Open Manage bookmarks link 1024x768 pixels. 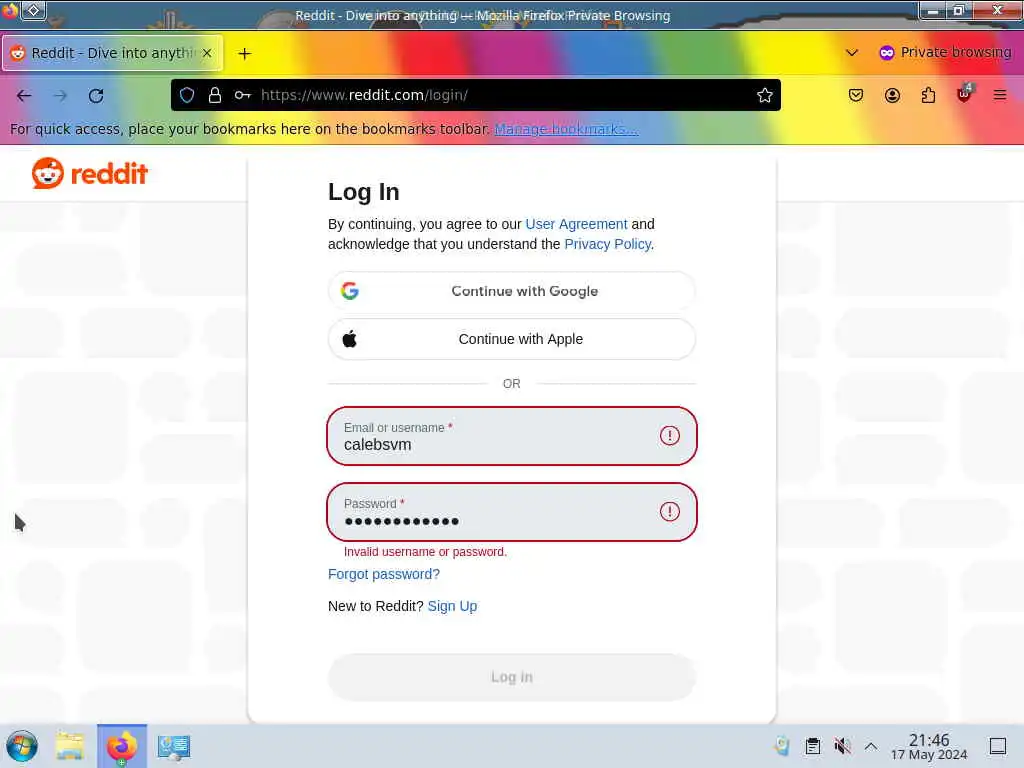pos(566,129)
